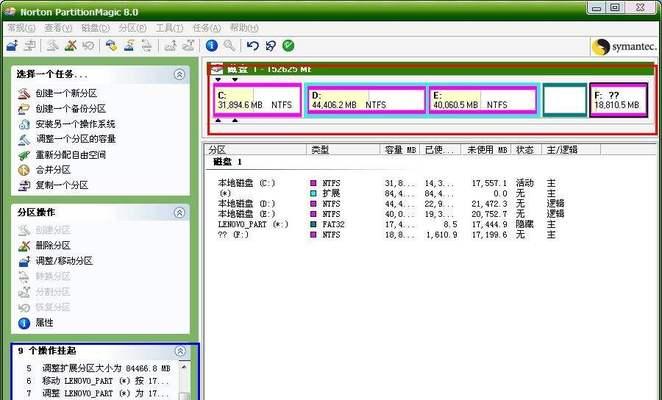The height and width of the screenshot is (400, 662).
Task: Click the Label partition toolbar icon
Action: tap(111, 46)
